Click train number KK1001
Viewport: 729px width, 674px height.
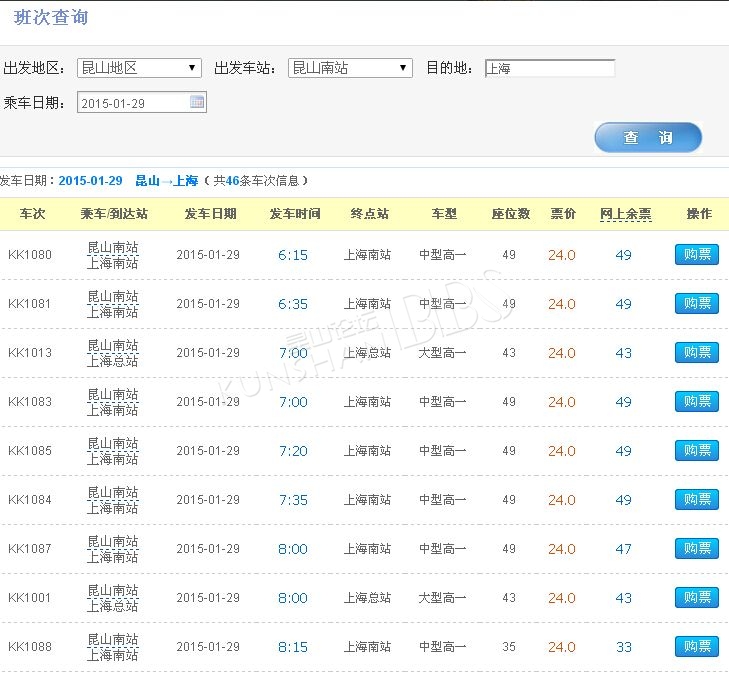30,597
